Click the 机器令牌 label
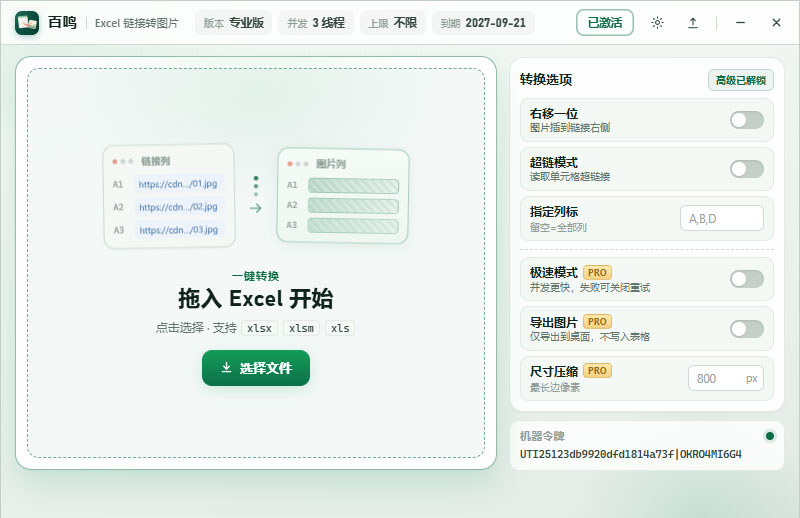This screenshot has width=800, height=518. pos(542,436)
